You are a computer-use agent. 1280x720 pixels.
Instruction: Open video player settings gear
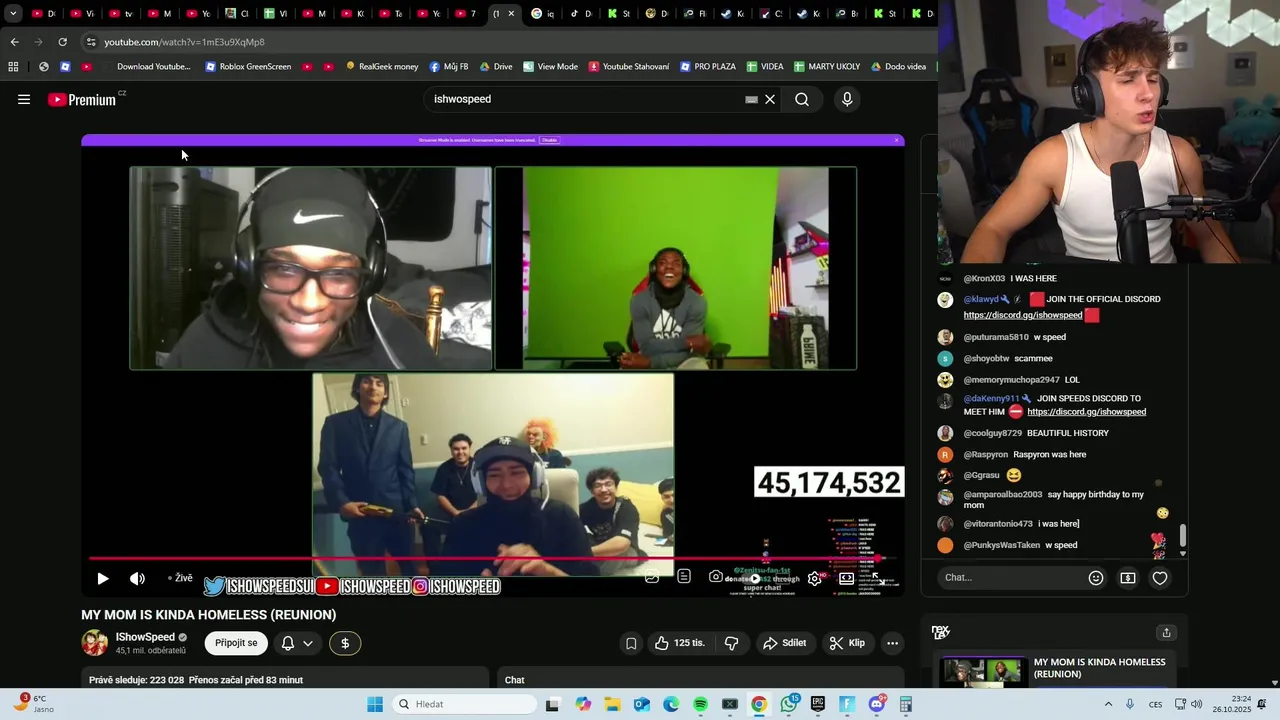tap(815, 578)
